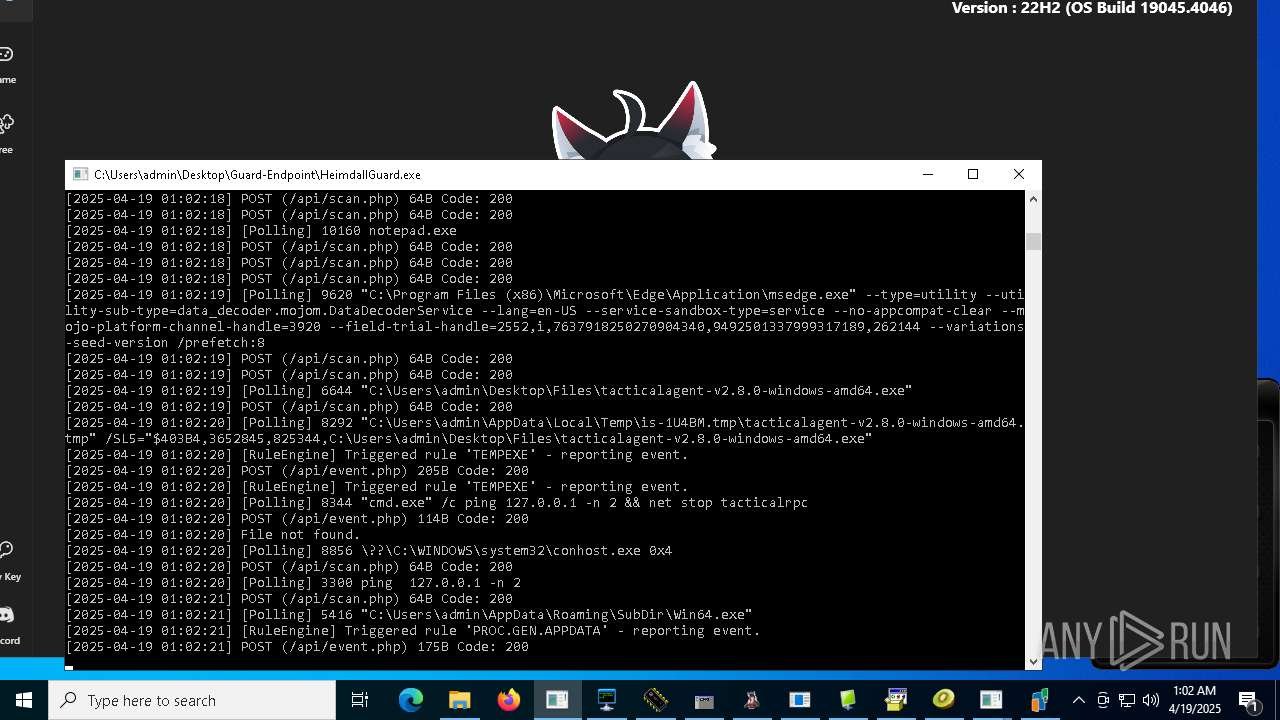Click the 6644 tacticalagent polling line
Screen dimensions: 1280x720
click(x=489, y=391)
